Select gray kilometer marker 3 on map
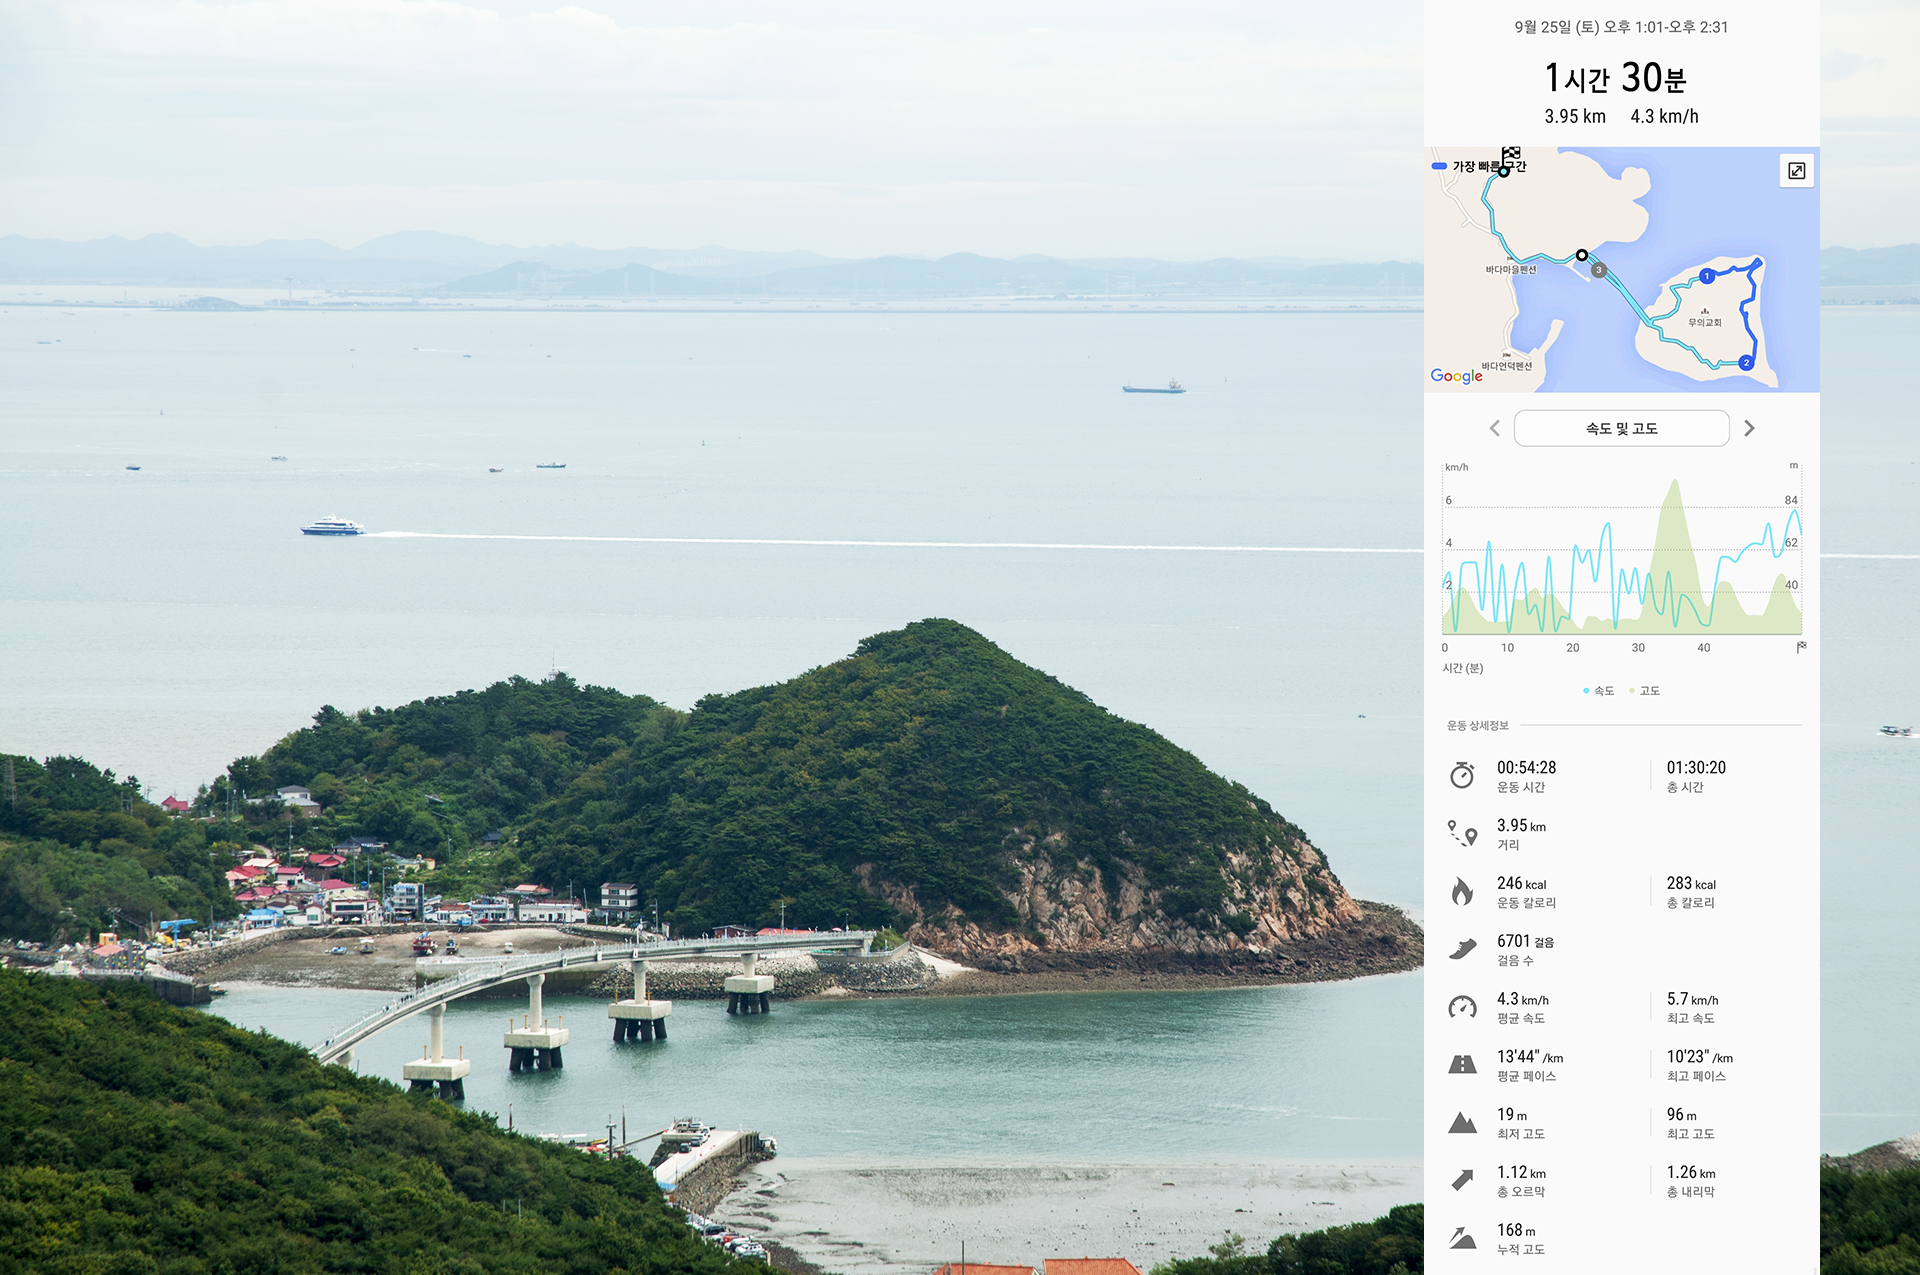Image resolution: width=1920 pixels, height=1275 pixels. pyautogui.click(x=1599, y=270)
